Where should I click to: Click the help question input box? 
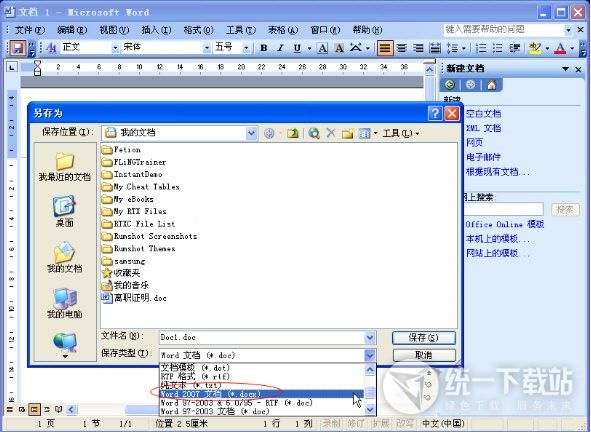point(504,29)
